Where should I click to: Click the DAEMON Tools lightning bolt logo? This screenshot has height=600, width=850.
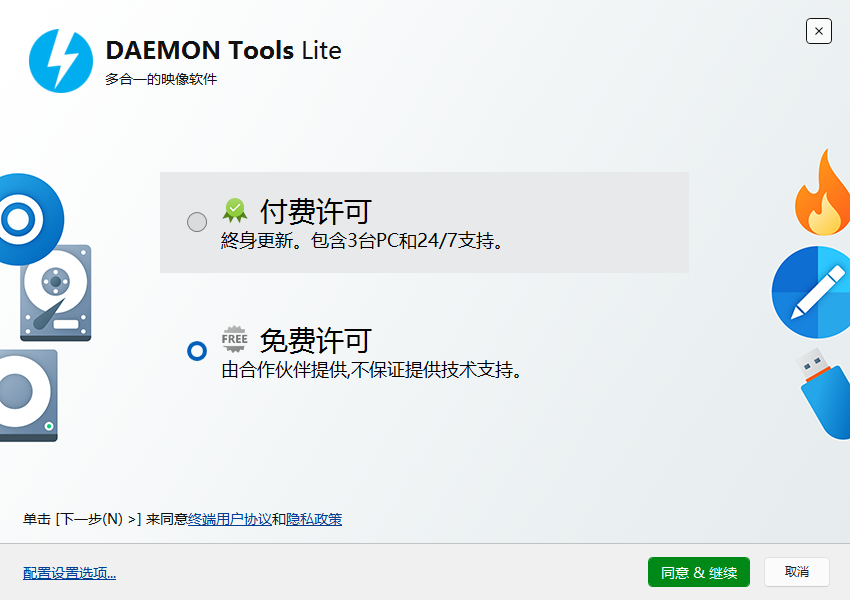pyautogui.click(x=60, y=60)
